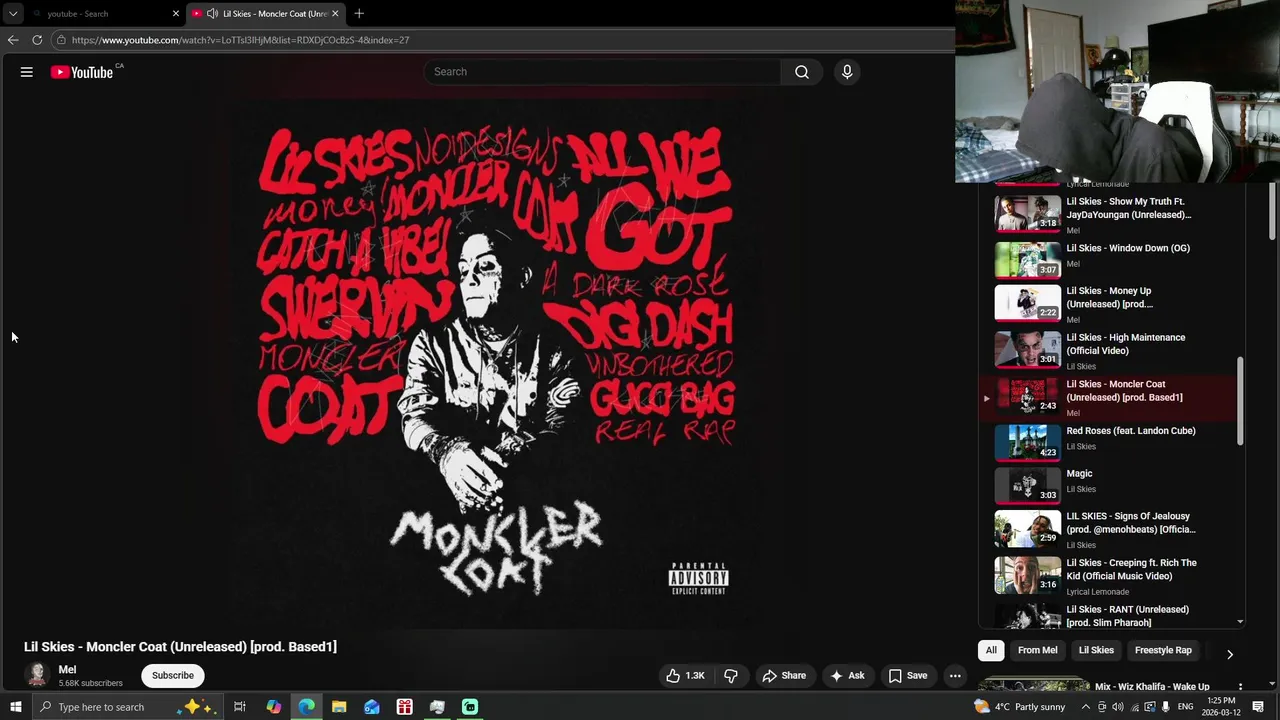Show hidden system tray icons
Screen dimensions: 1280x720
[1086, 707]
